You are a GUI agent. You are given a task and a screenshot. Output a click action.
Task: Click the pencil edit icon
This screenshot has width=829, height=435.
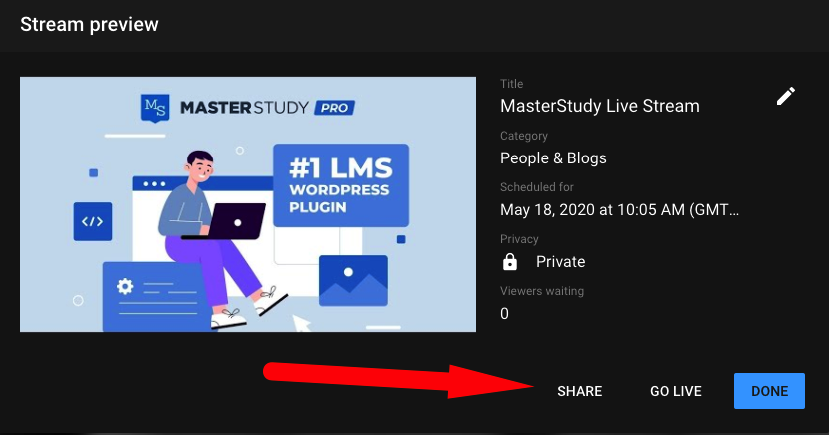pyautogui.click(x=786, y=96)
